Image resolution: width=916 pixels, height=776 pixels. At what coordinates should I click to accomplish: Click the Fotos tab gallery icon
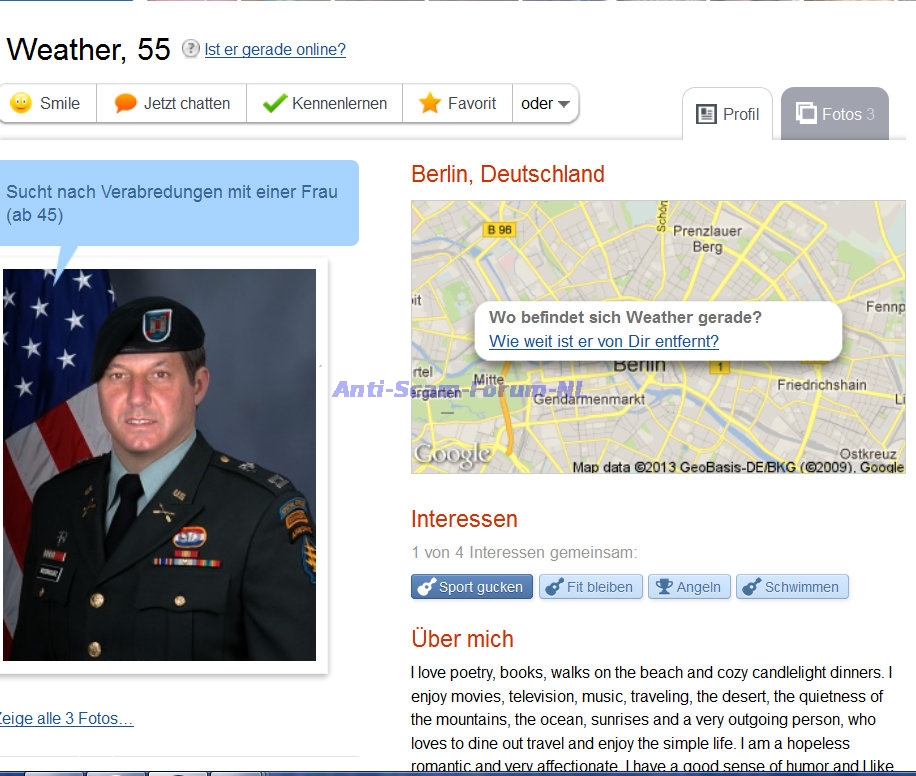[806, 113]
